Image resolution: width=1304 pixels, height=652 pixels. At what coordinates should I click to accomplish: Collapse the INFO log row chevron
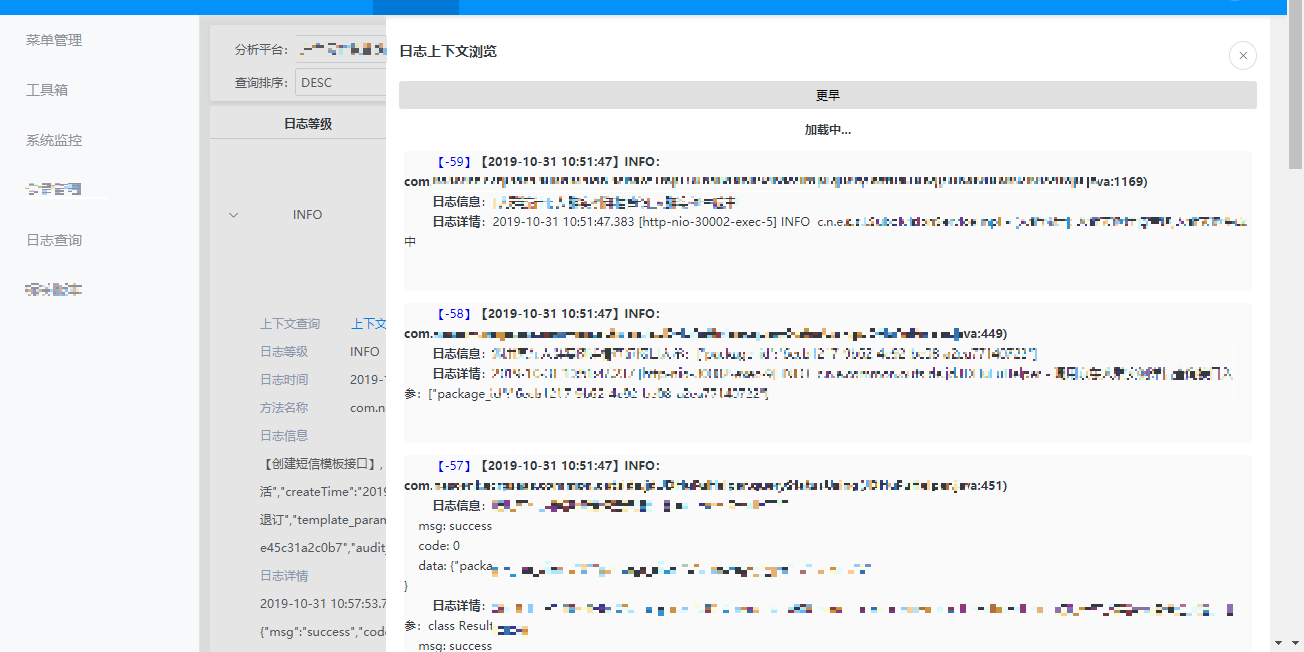click(233, 215)
